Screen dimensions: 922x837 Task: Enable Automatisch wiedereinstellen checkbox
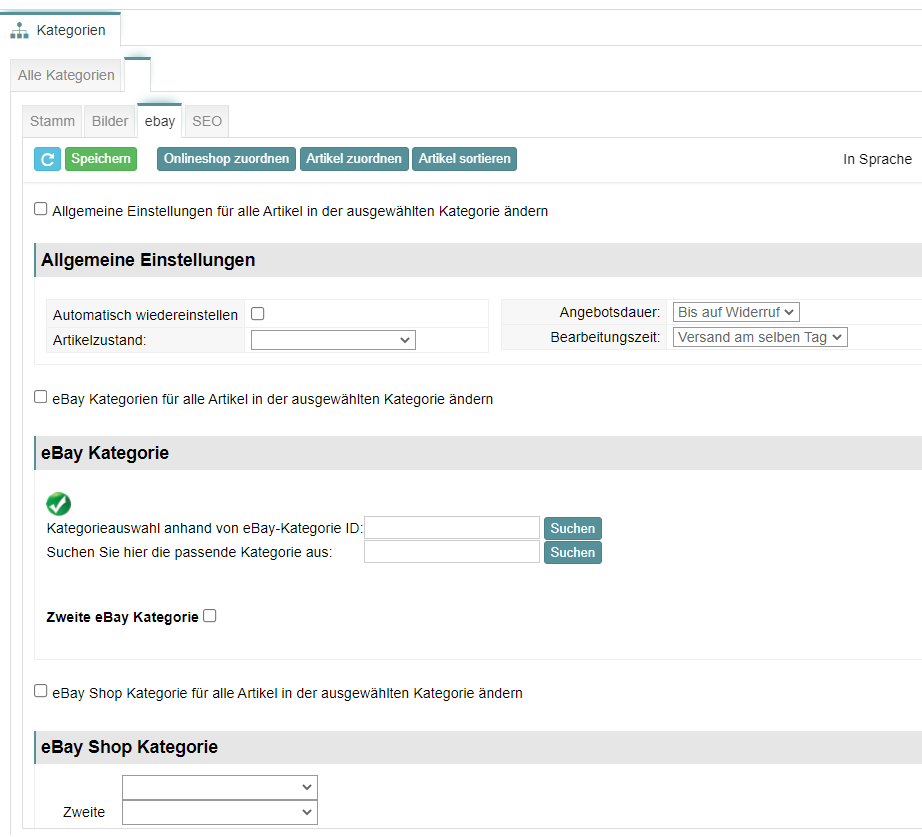258,314
